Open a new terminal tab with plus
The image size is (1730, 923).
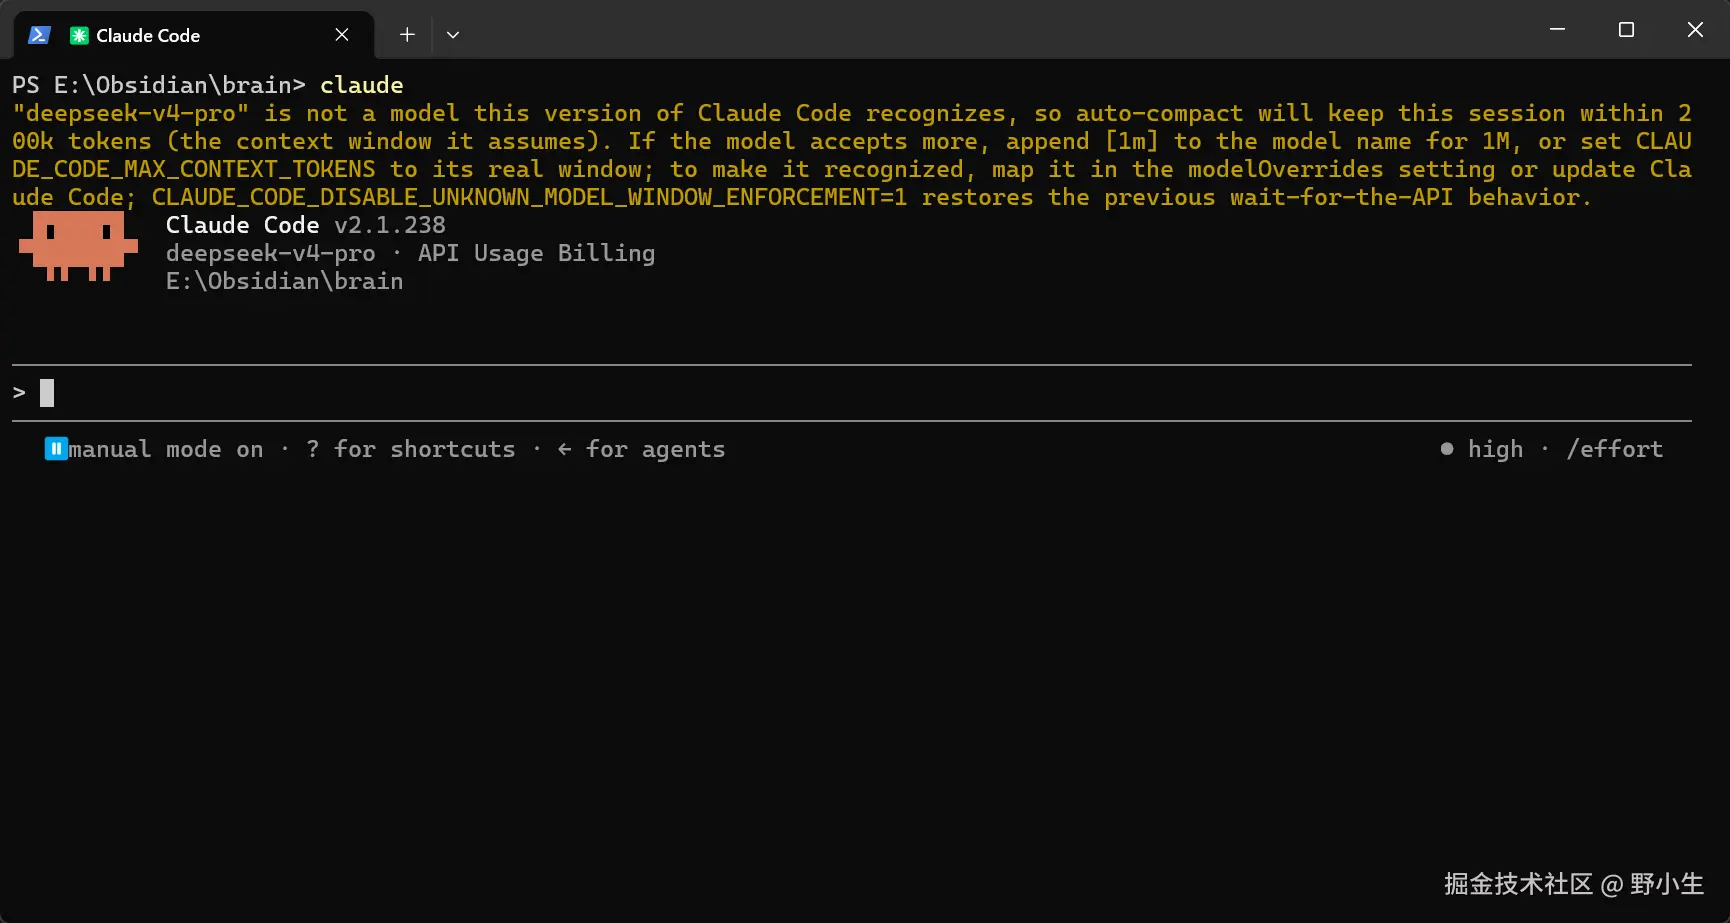click(x=407, y=35)
